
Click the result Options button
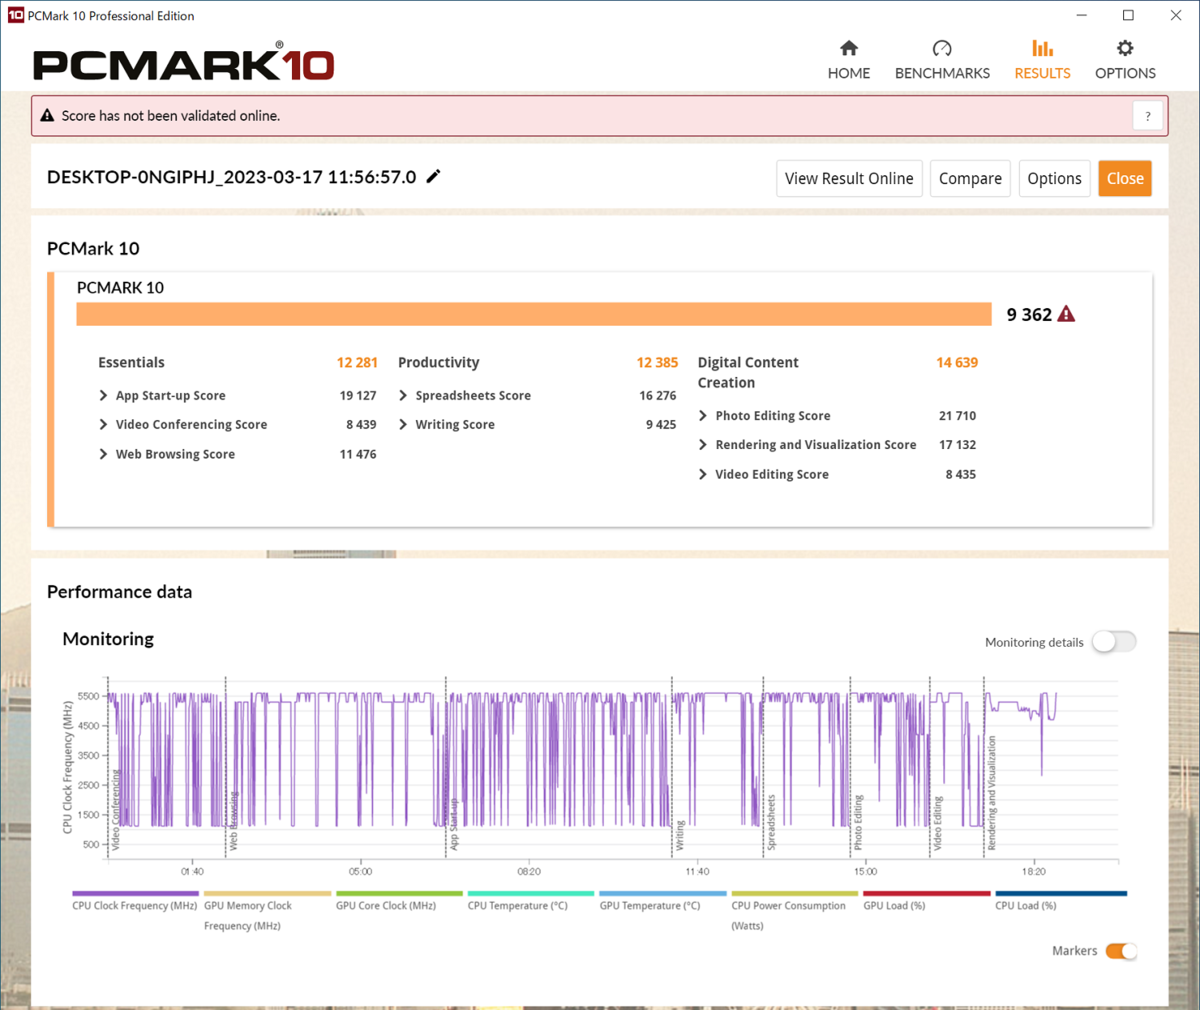click(x=1054, y=178)
